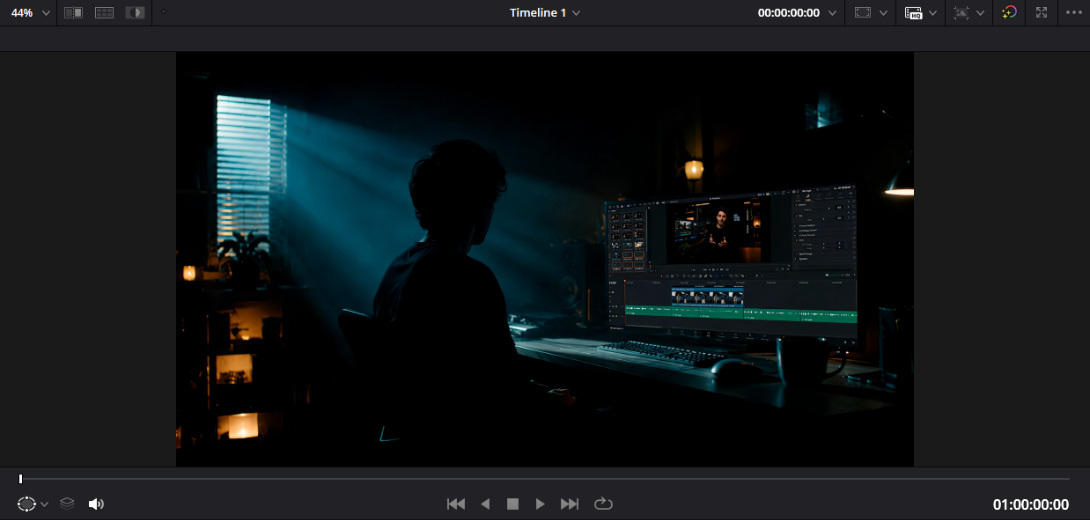Open the on-screen overlay mode dropdown arrow
The width and height of the screenshot is (1090, 520).
pos(44,505)
